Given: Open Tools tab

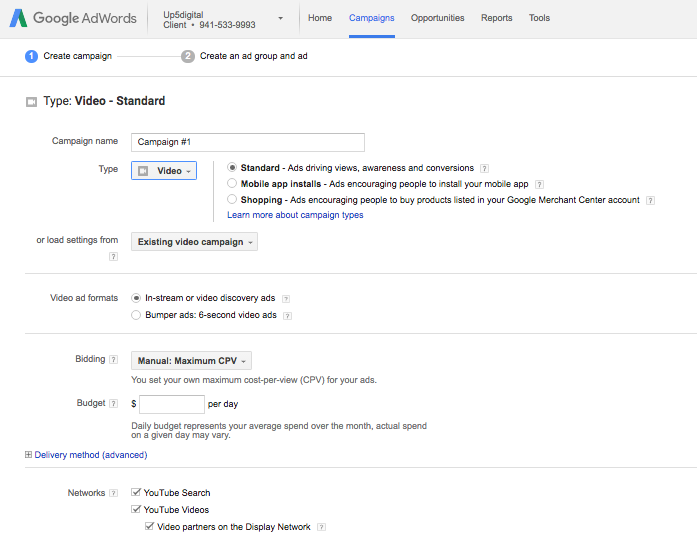Looking at the screenshot, I should (x=539, y=18).
